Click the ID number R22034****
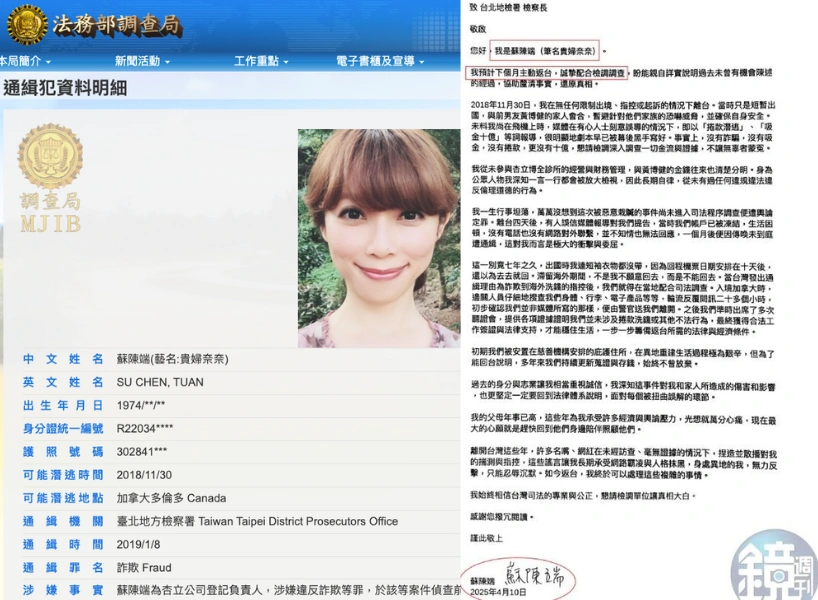 [x=145, y=428]
